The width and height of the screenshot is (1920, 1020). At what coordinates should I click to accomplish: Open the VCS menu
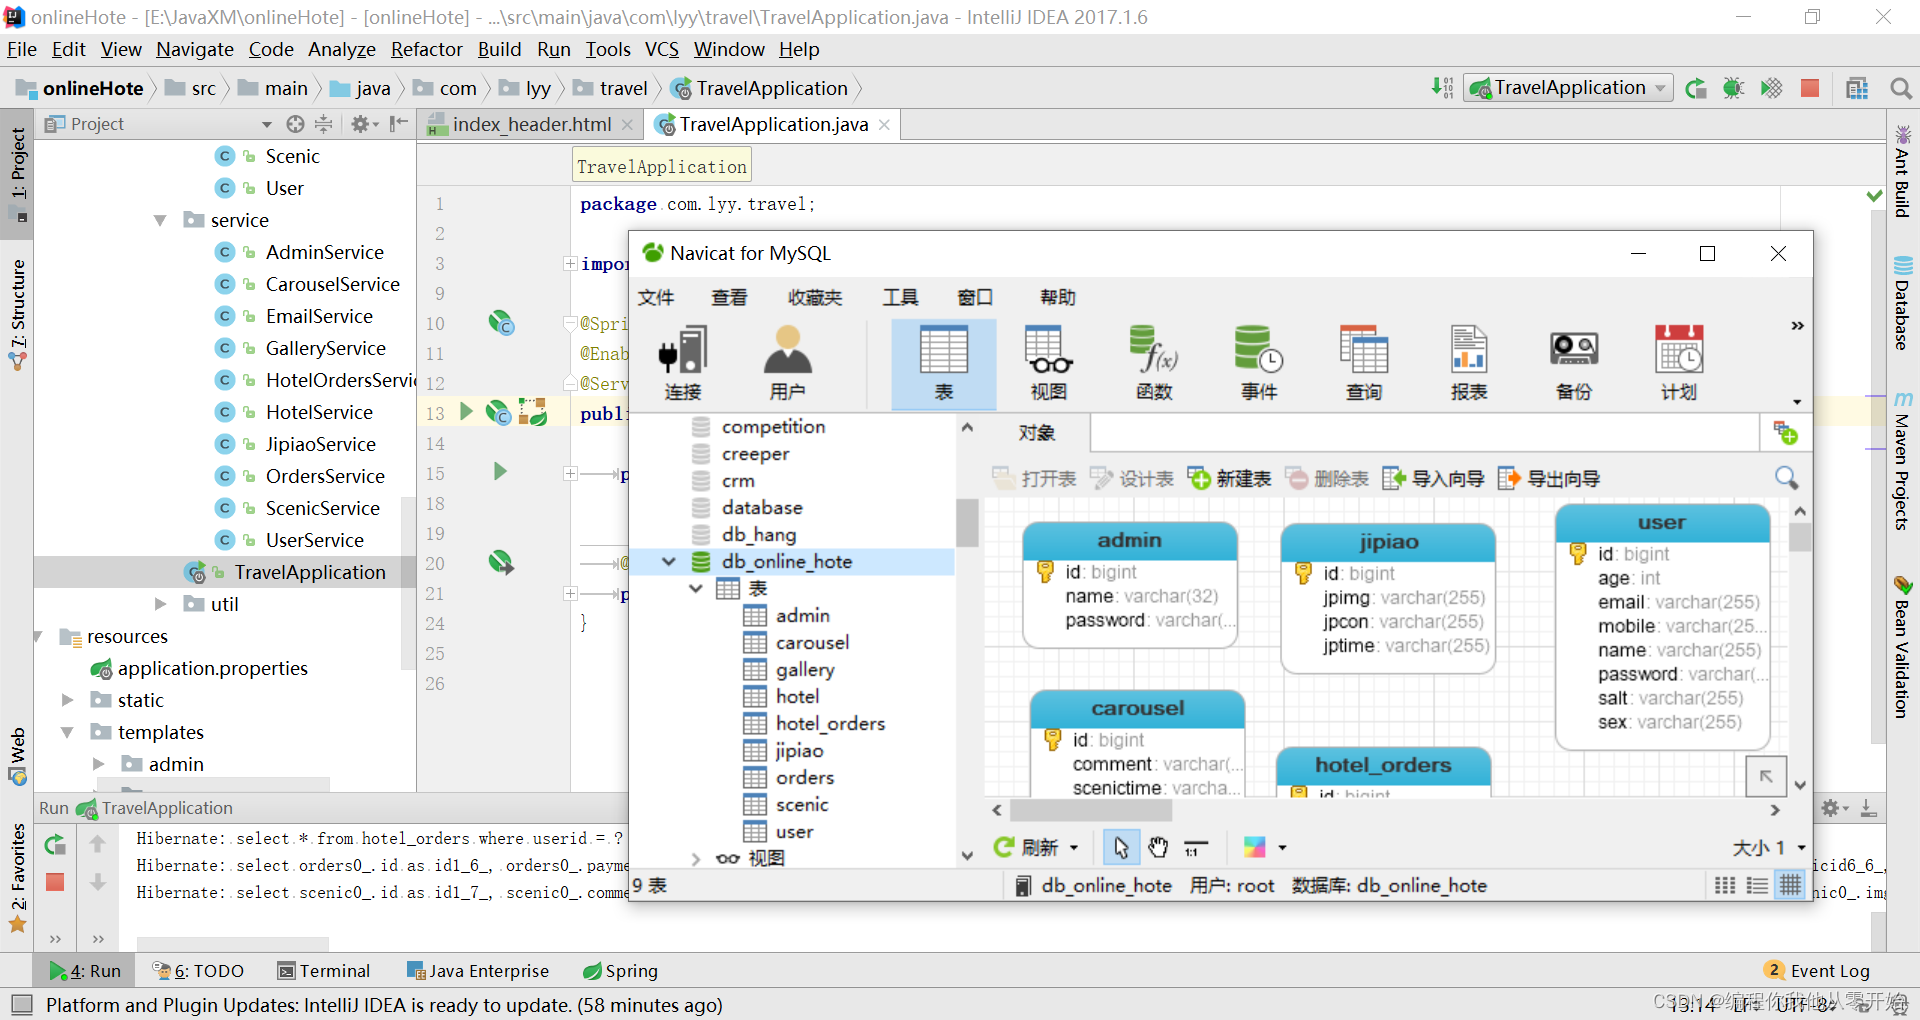tap(661, 49)
